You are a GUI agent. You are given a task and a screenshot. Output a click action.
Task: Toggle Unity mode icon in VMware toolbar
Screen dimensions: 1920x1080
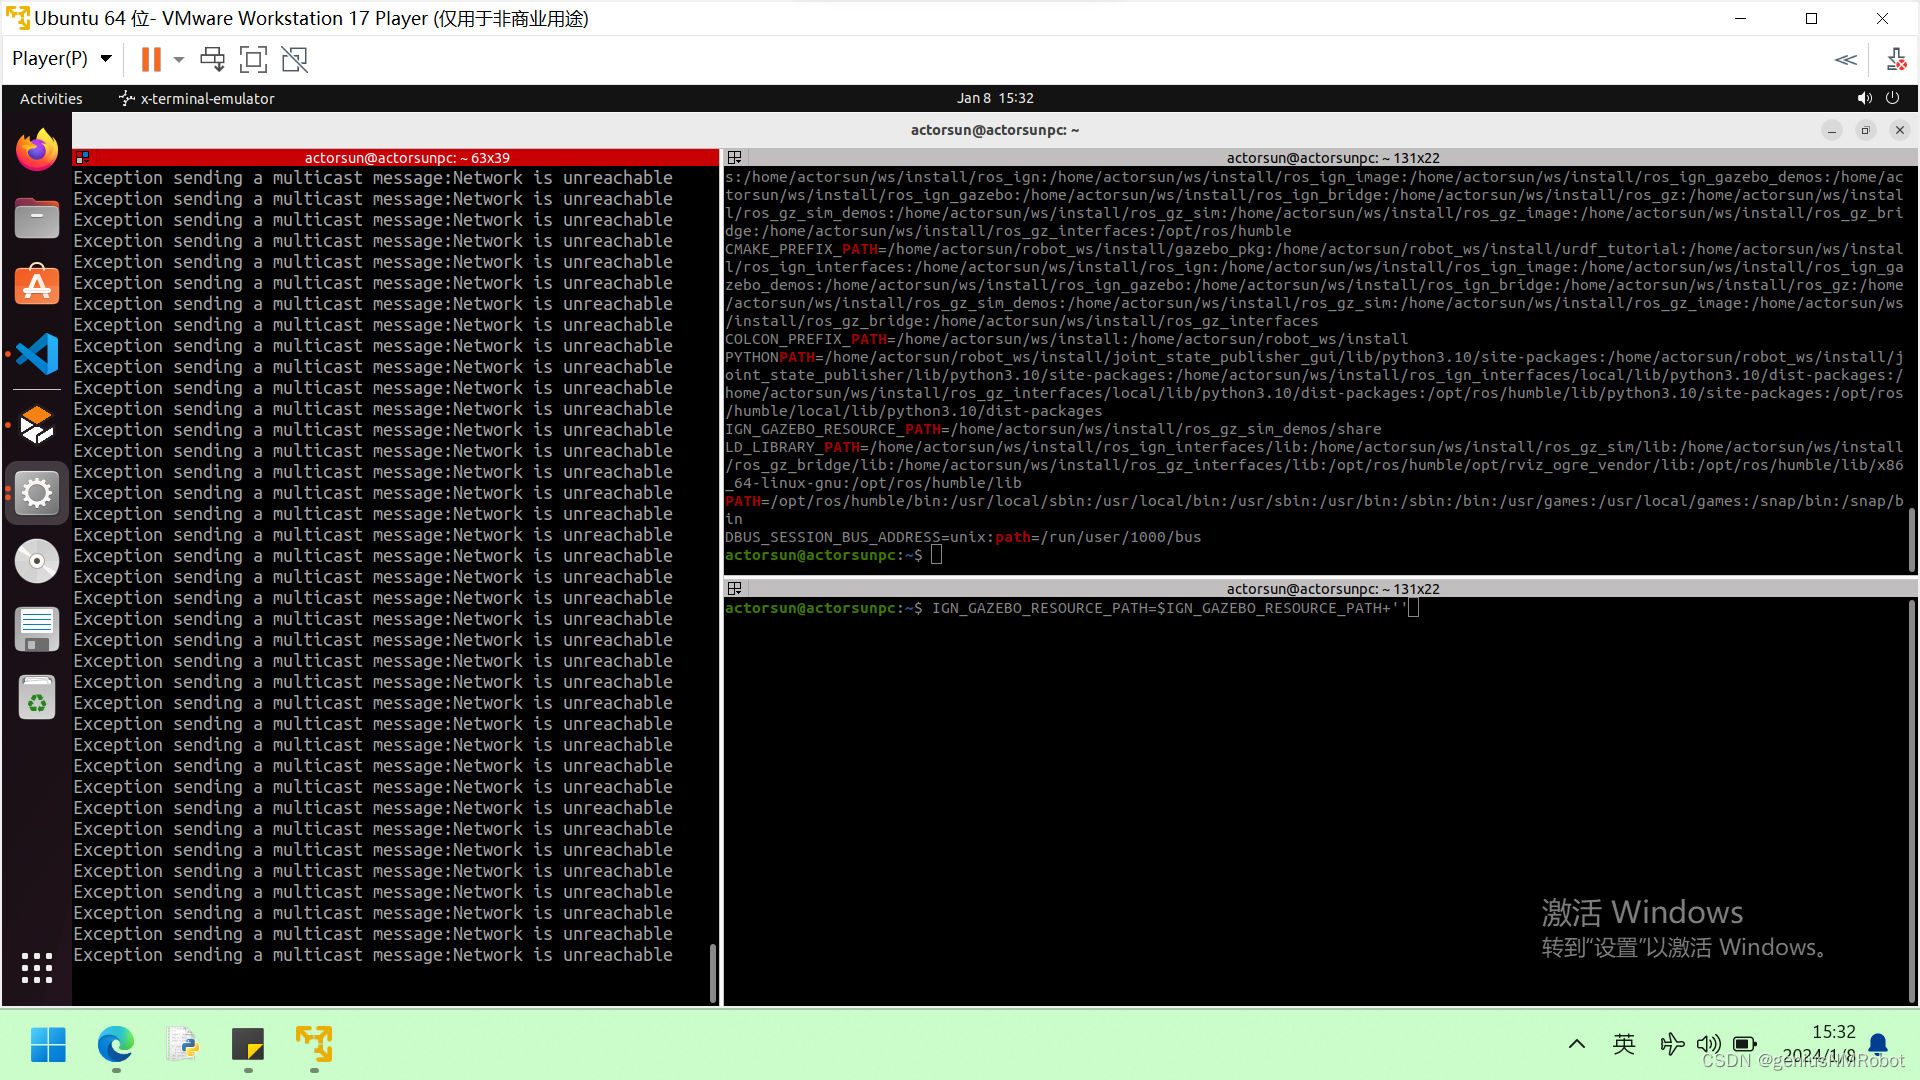coord(294,59)
